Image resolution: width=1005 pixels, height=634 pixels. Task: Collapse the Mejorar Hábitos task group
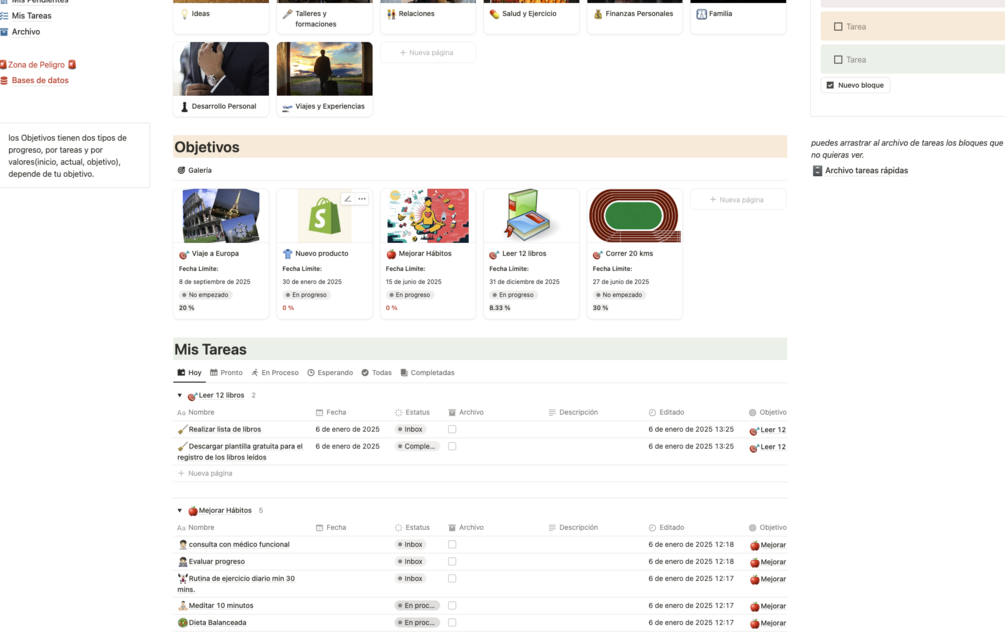click(x=179, y=511)
